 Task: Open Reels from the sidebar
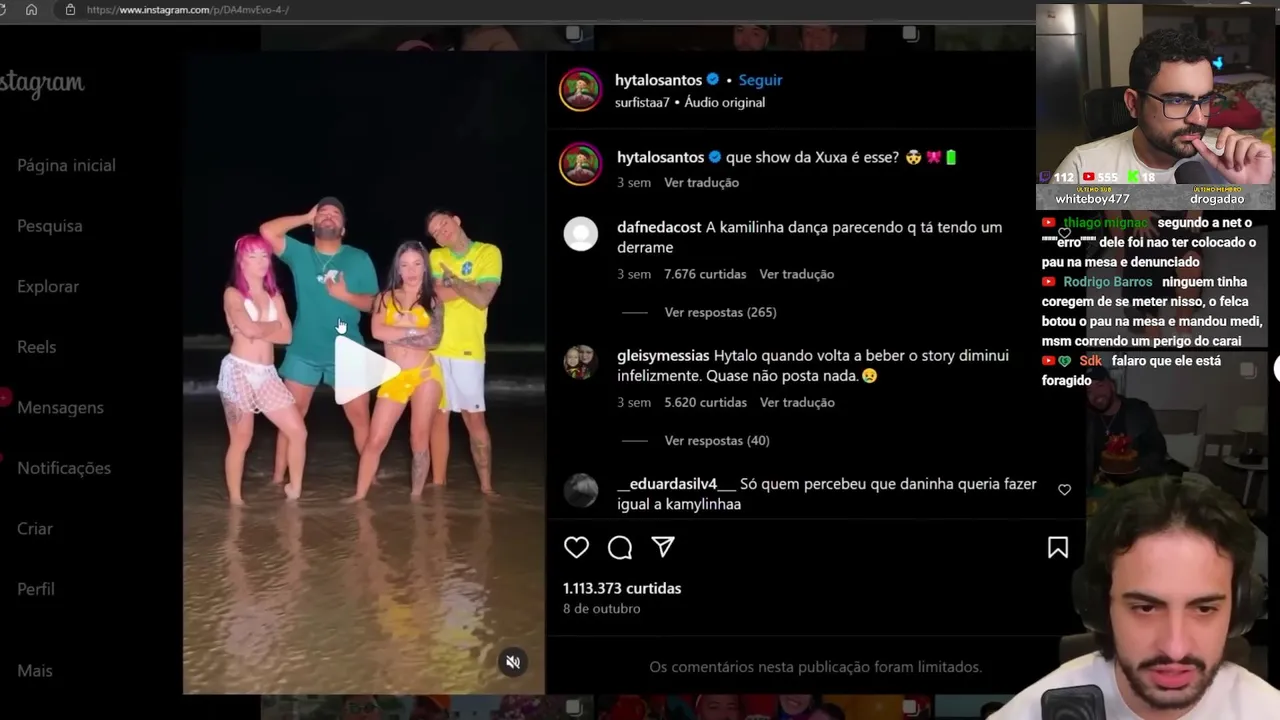click(x=36, y=347)
